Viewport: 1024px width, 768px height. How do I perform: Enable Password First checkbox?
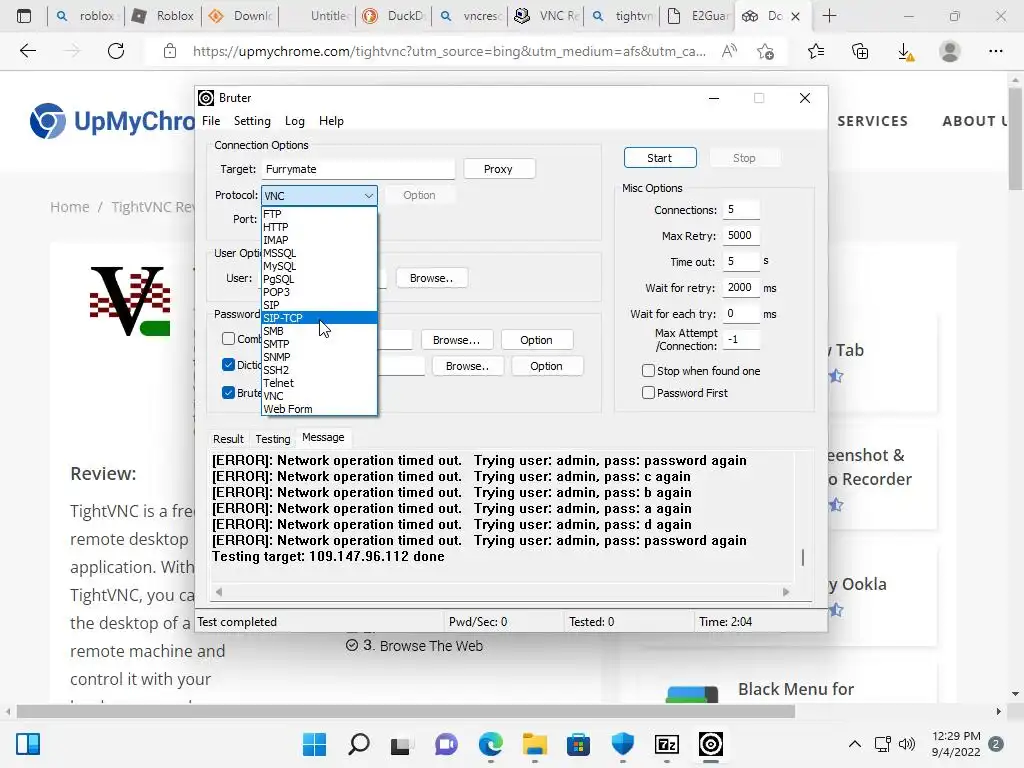(648, 392)
